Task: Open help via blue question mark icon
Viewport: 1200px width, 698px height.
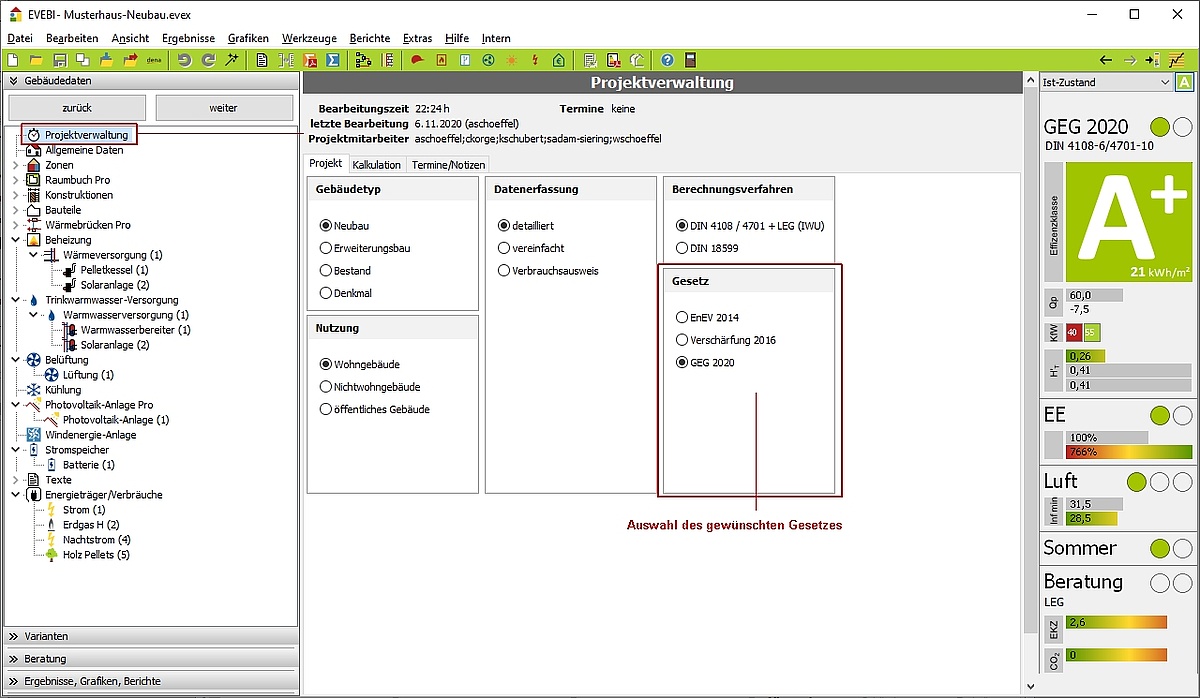Action: coord(667,60)
